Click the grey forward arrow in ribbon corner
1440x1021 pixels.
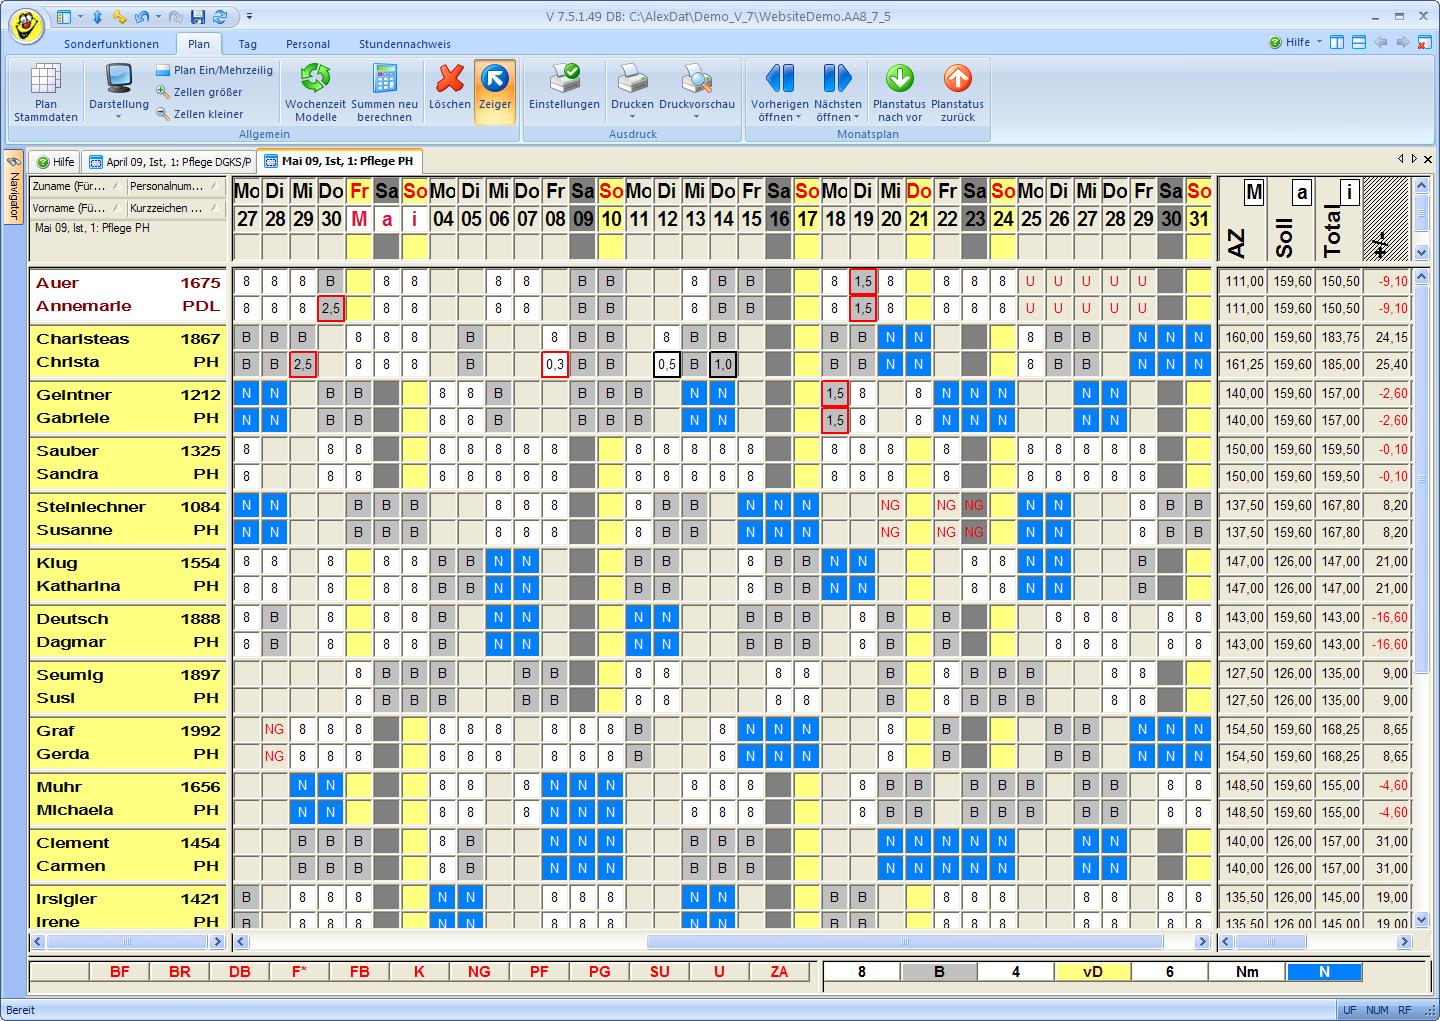(1402, 42)
